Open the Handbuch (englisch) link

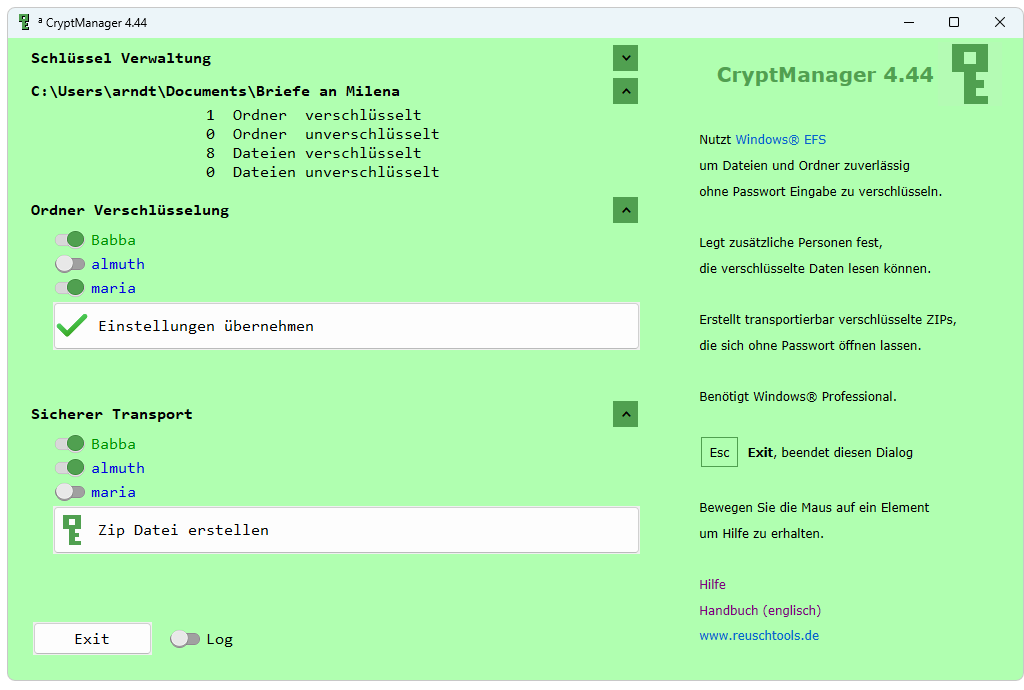coord(760,610)
